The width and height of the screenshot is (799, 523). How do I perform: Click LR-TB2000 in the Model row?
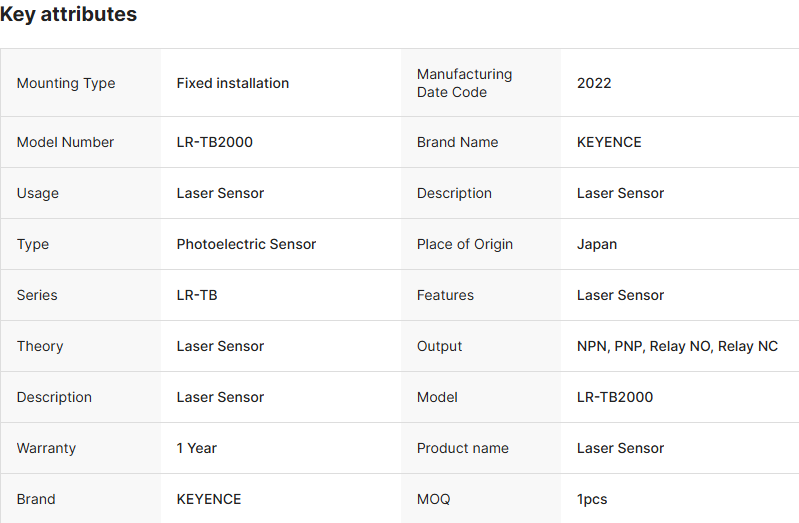click(x=615, y=397)
